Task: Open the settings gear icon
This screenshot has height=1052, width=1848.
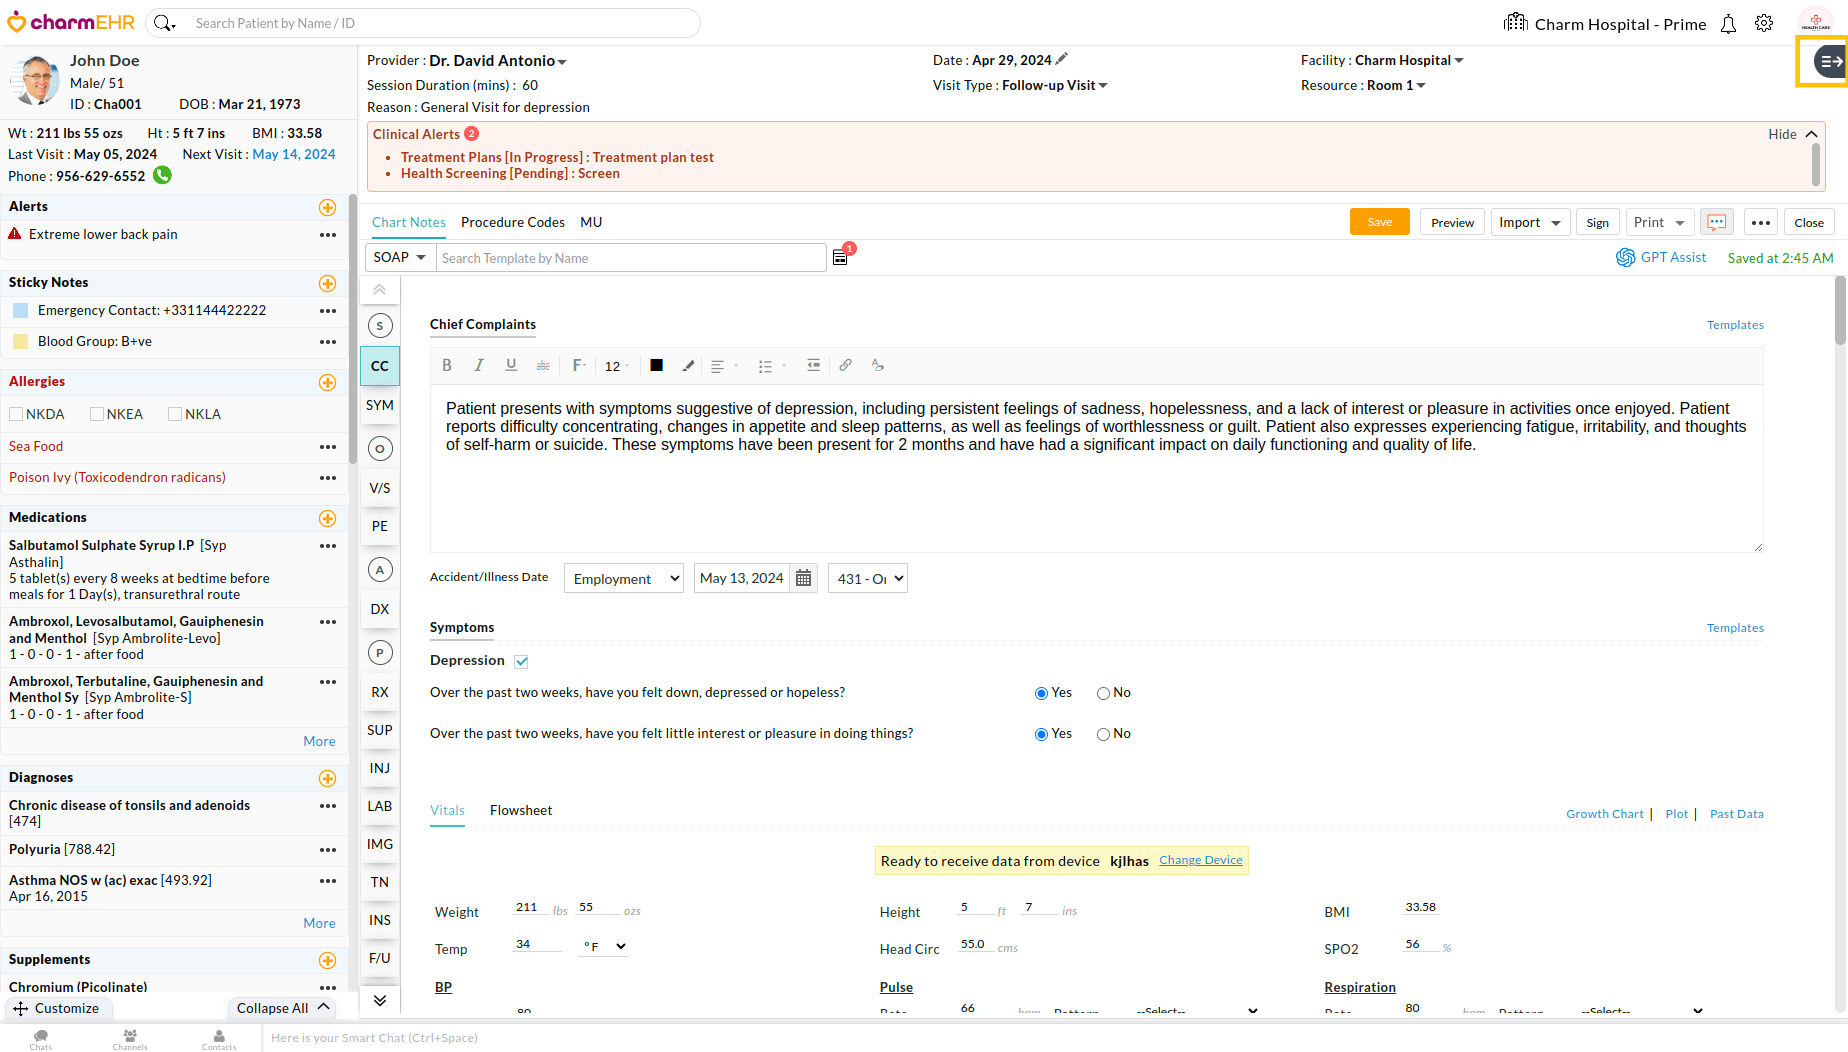Action: click(x=1764, y=23)
